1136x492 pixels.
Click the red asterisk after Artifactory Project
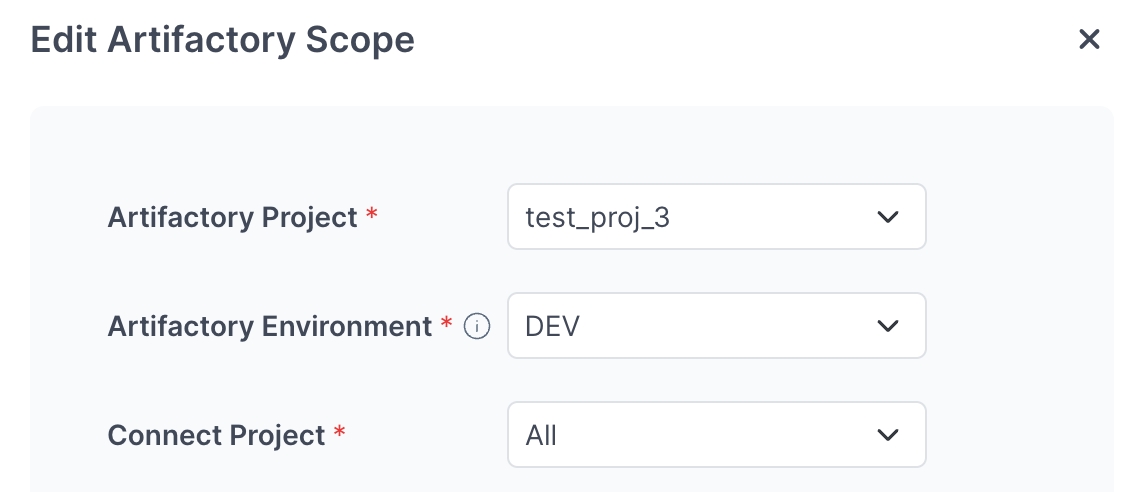372,216
